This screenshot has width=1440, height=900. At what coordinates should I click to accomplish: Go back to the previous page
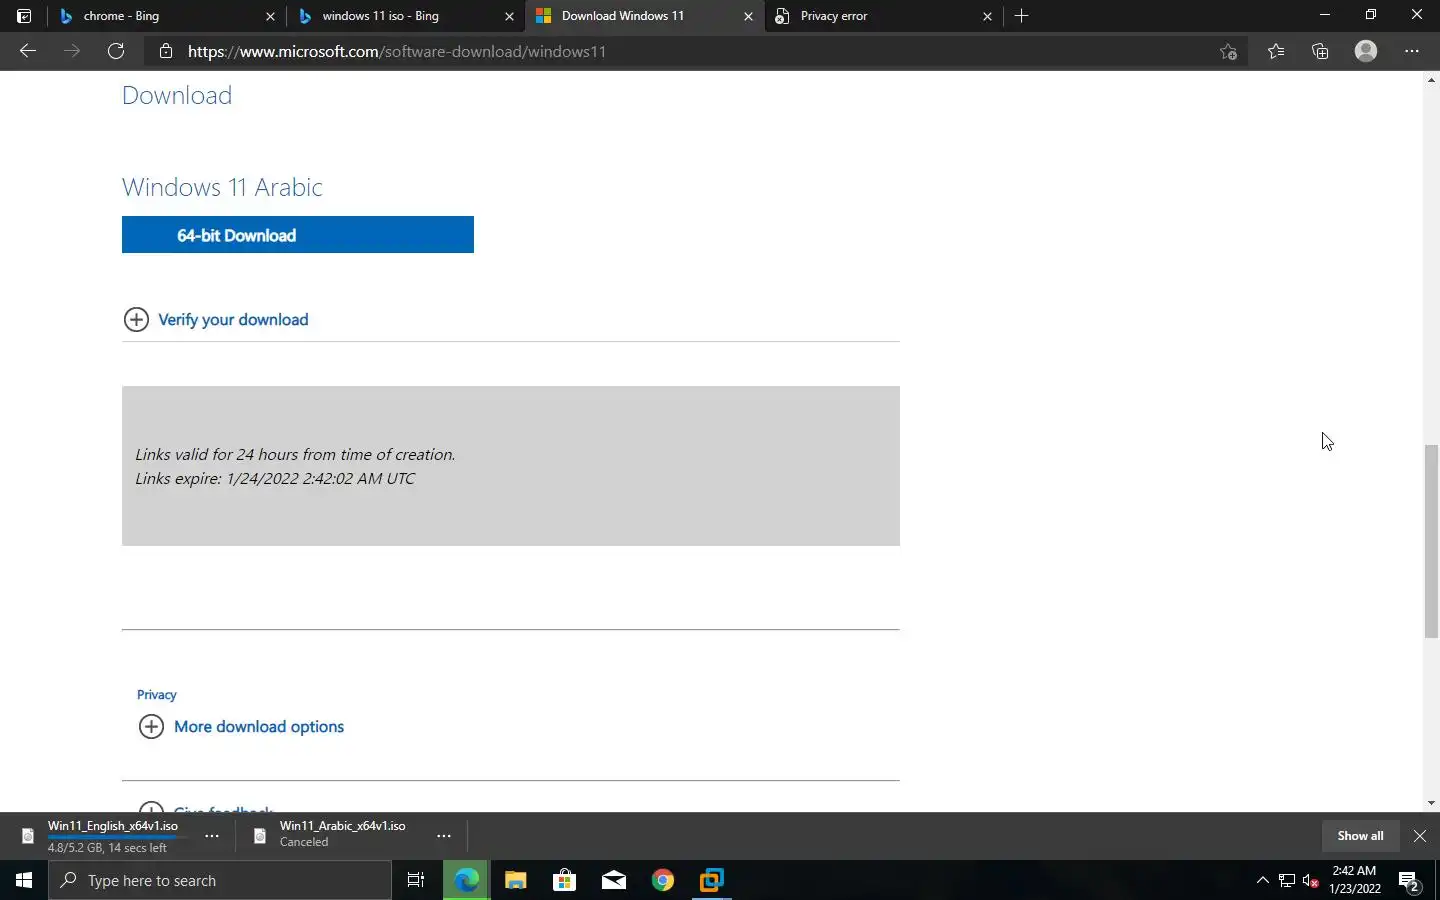[28, 51]
